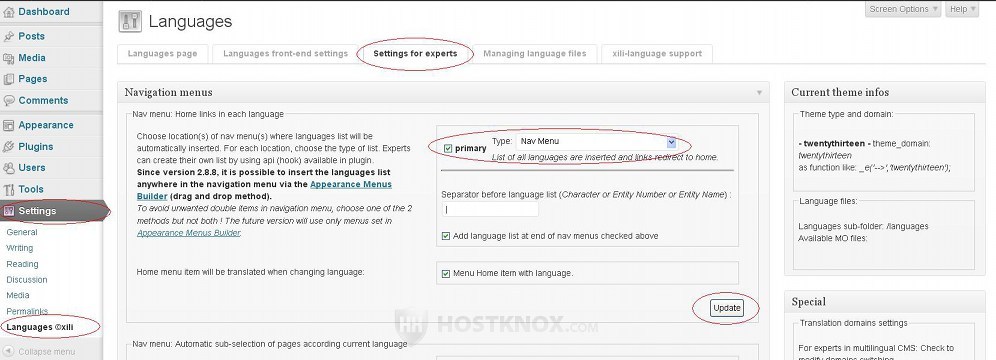Collapse the admin sidebar menu
The image size is (996, 360).
46,352
